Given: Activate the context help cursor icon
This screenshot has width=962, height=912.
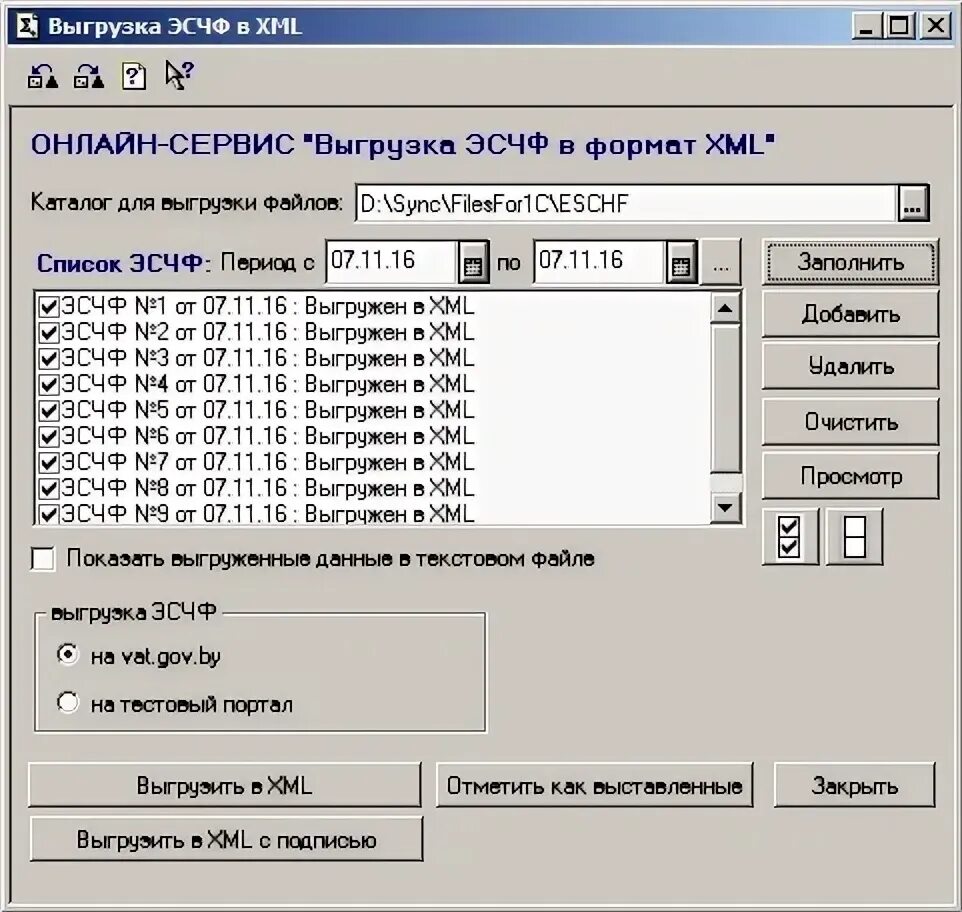Looking at the screenshot, I should (179, 75).
